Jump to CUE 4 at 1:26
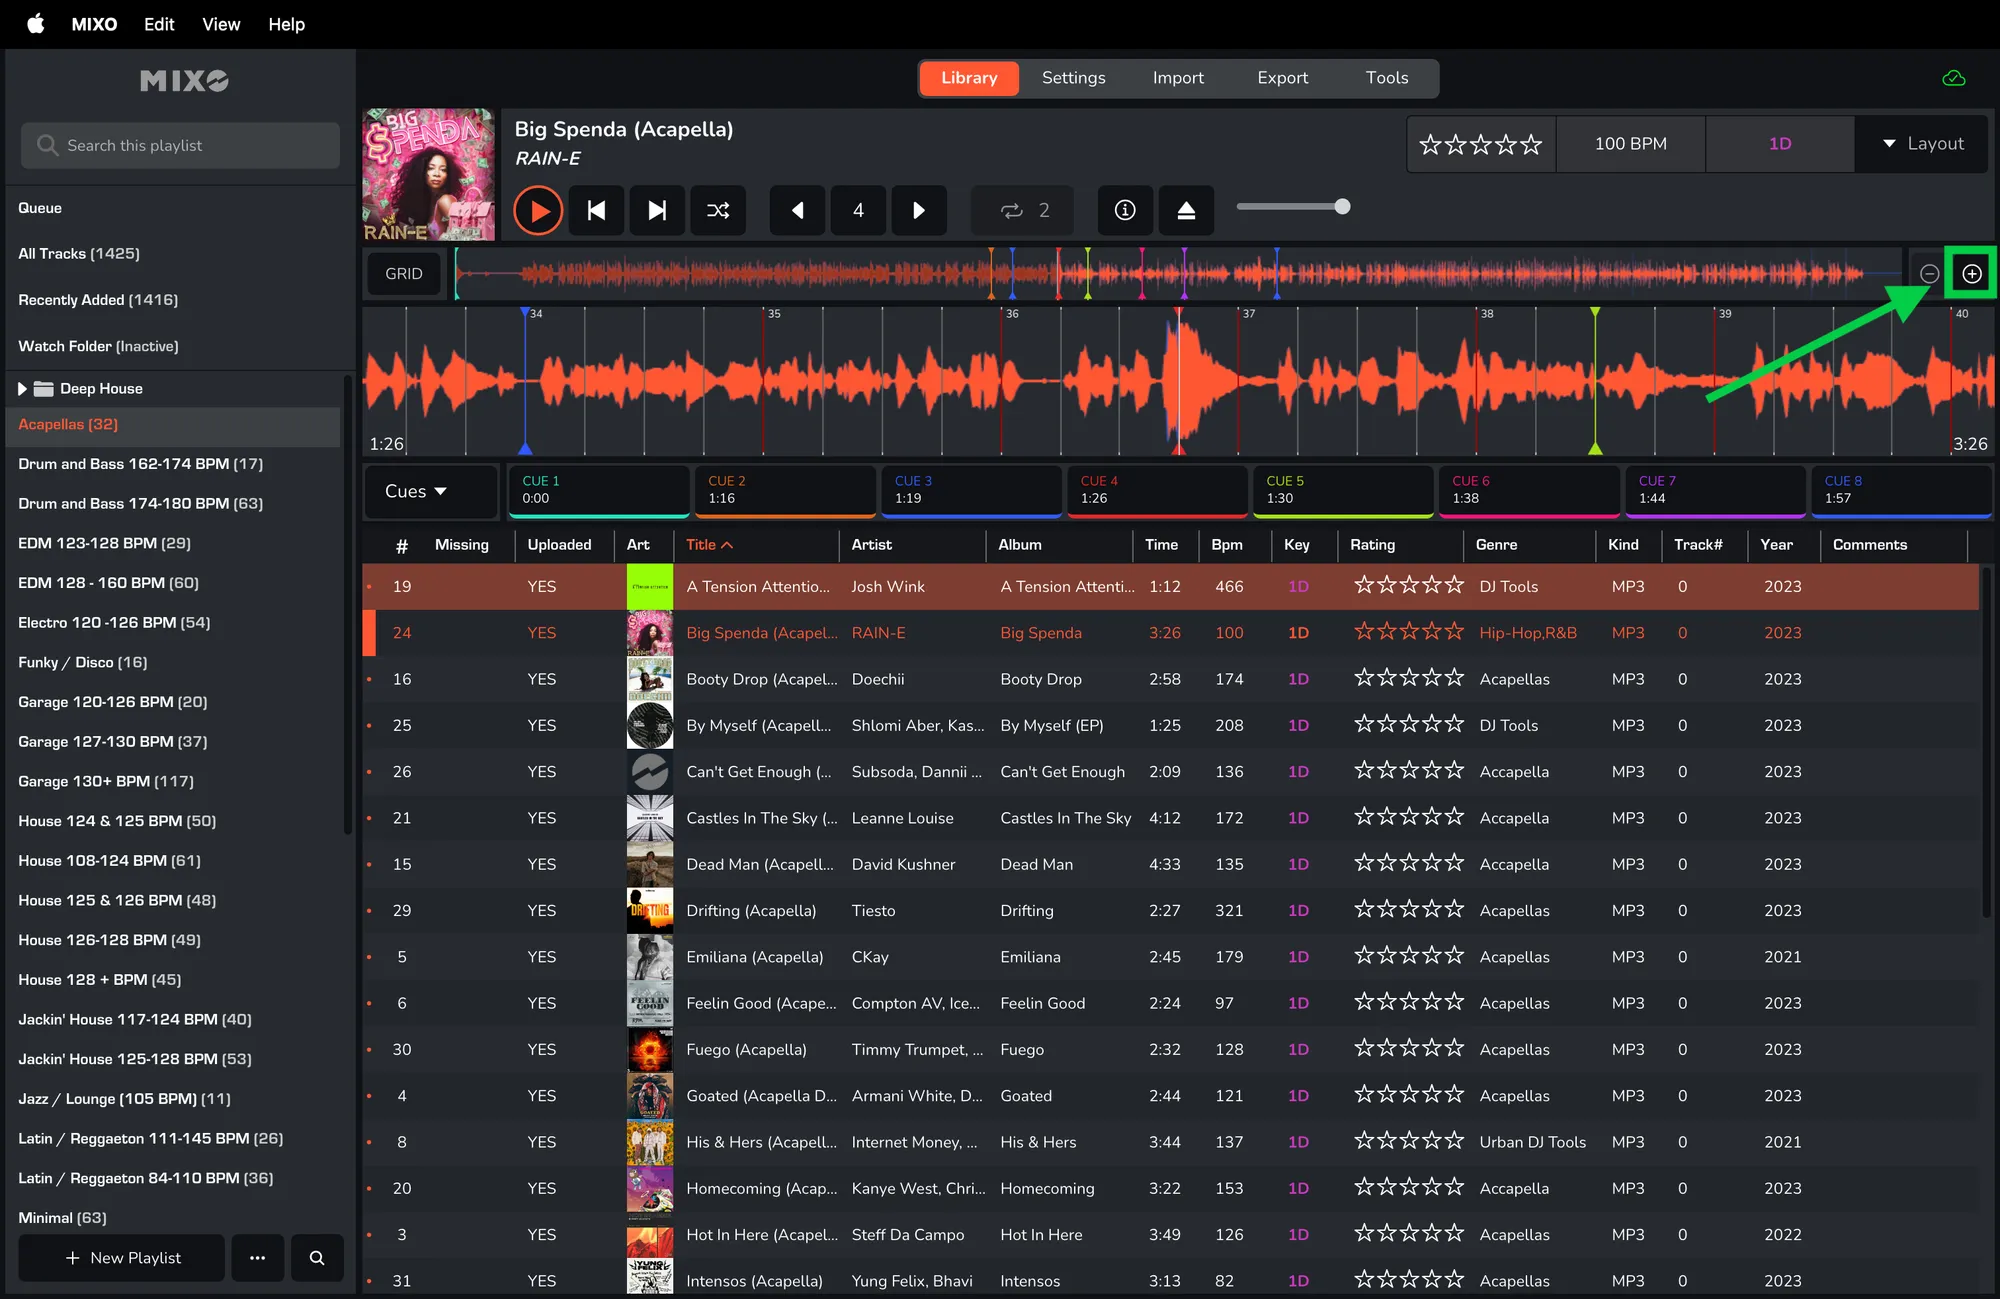The width and height of the screenshot is (2000, 1299). [x=1156, y=490]
